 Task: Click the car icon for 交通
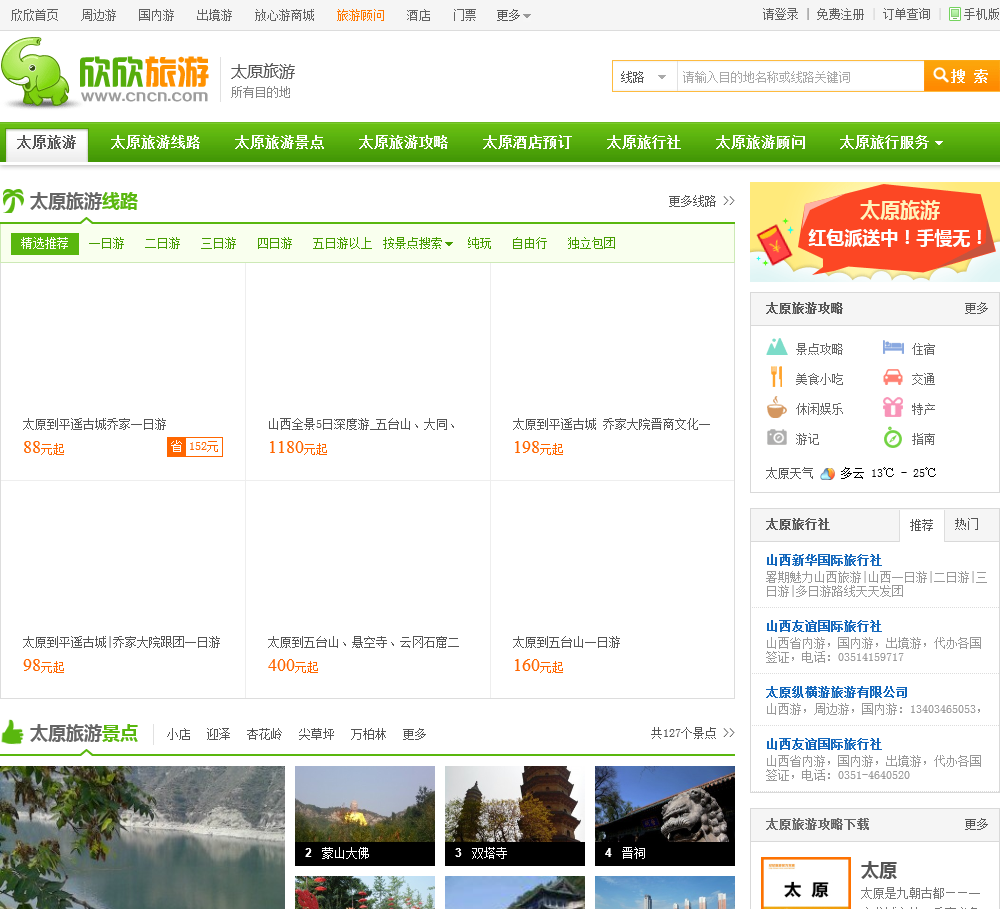[x=893, y=377]
